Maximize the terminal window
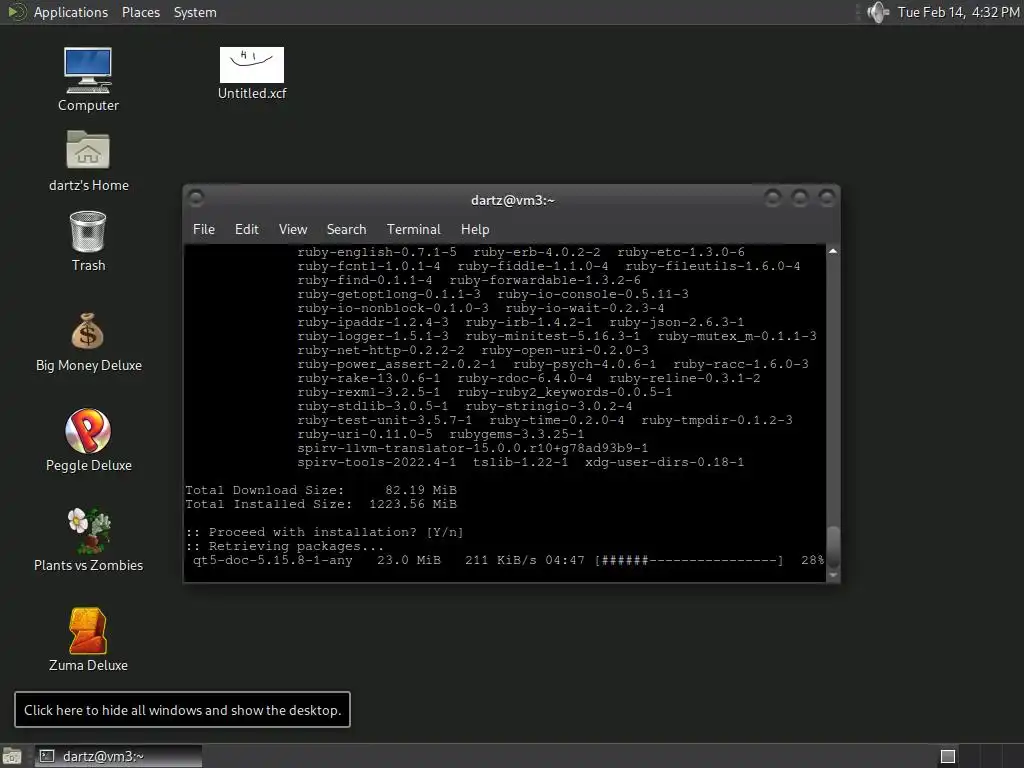Image resolution: width=1024 pixels, height=768 pixels. (799, 198)
